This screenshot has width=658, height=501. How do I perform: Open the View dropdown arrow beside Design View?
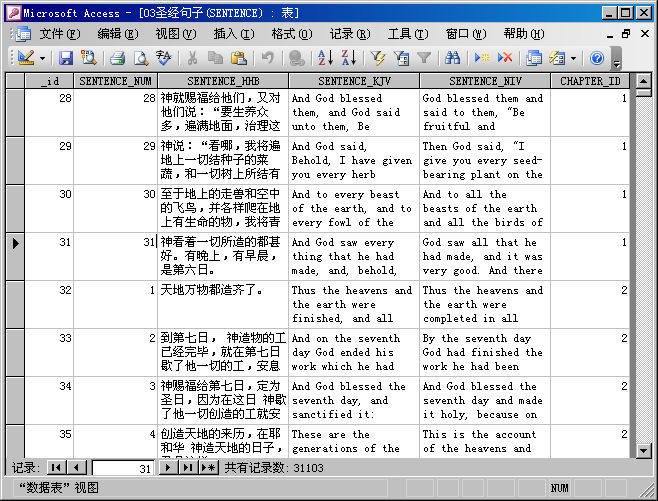(x=42, y=58)
